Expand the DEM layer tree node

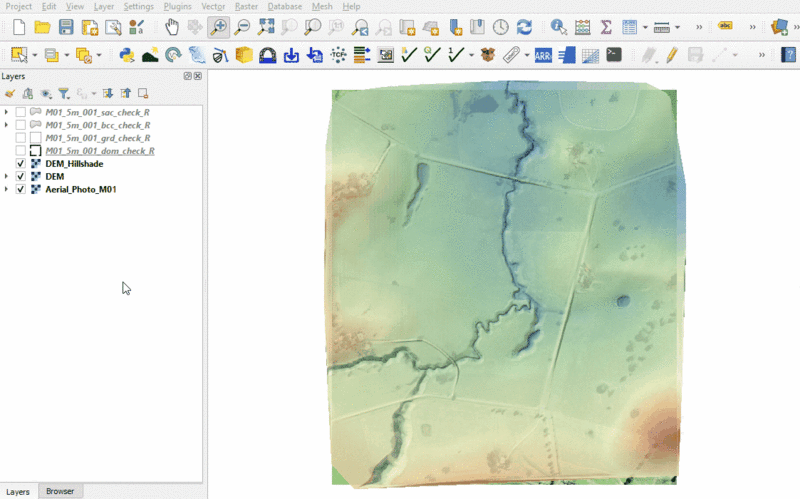coord(7,177)
